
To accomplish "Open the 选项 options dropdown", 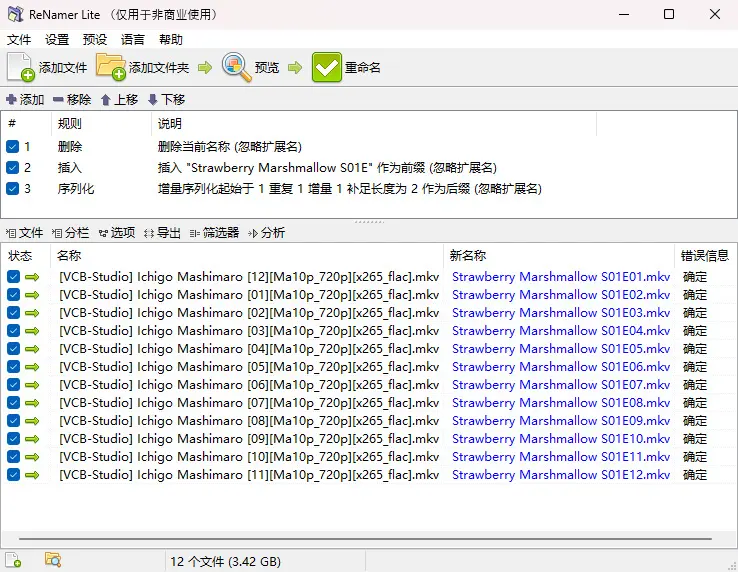I will (117, 233).
